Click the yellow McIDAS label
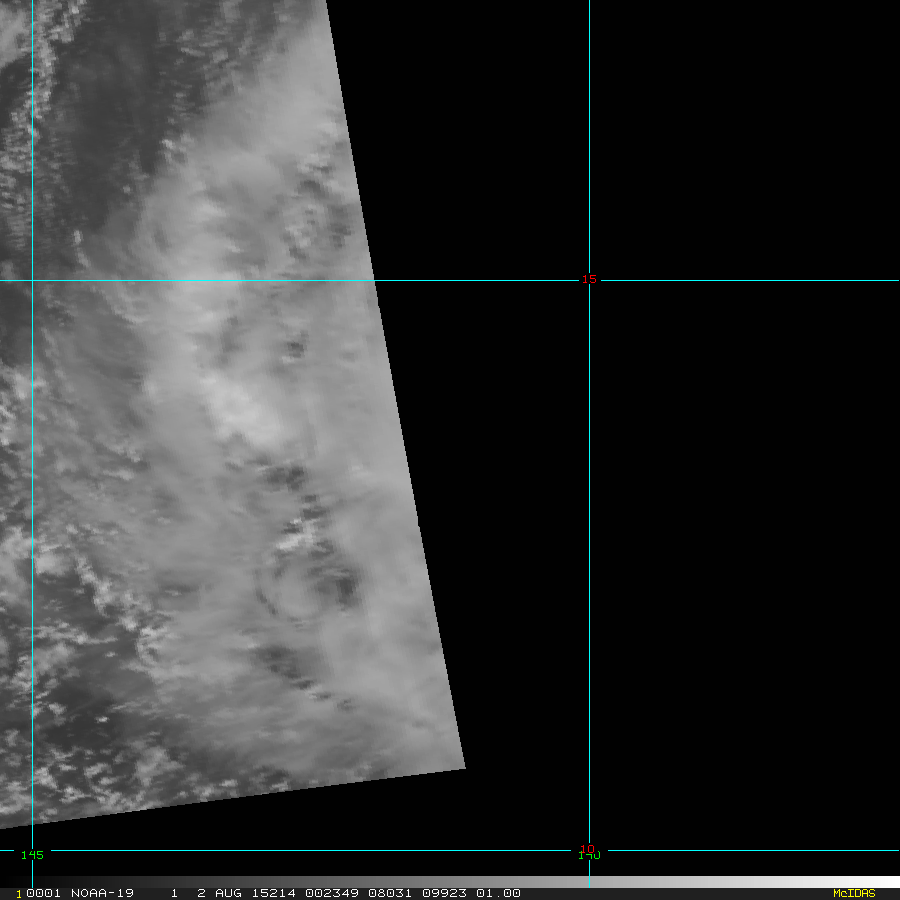The height and width of the screenshot is (900, 900). tap(853, 893)
